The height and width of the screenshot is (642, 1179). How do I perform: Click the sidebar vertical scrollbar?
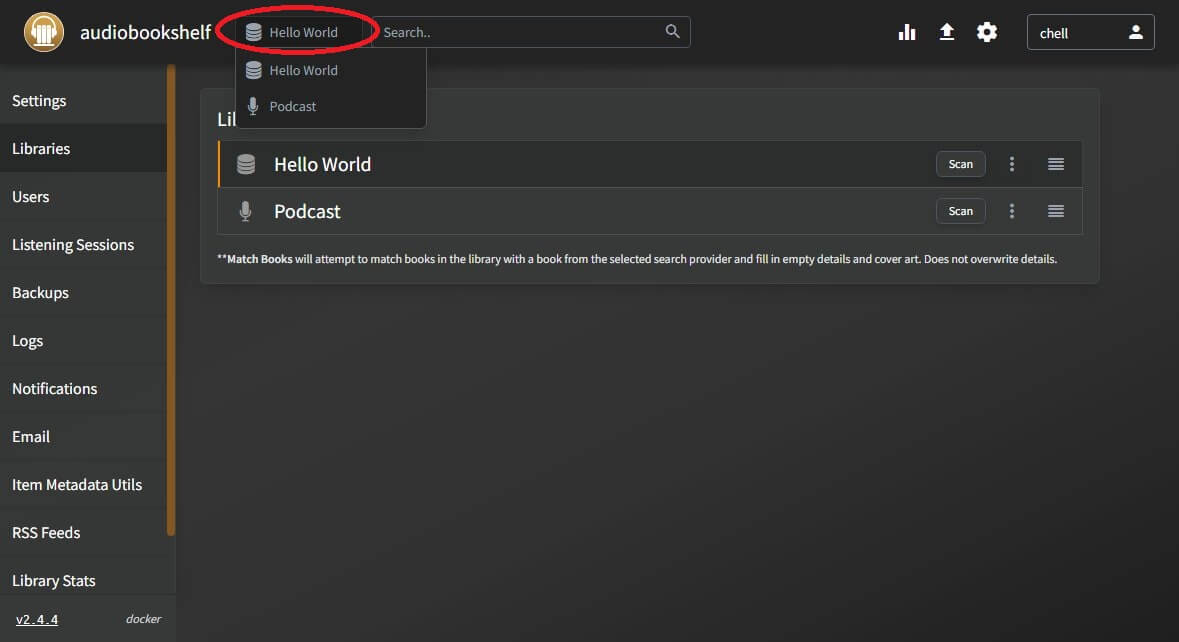coord(171,301)
